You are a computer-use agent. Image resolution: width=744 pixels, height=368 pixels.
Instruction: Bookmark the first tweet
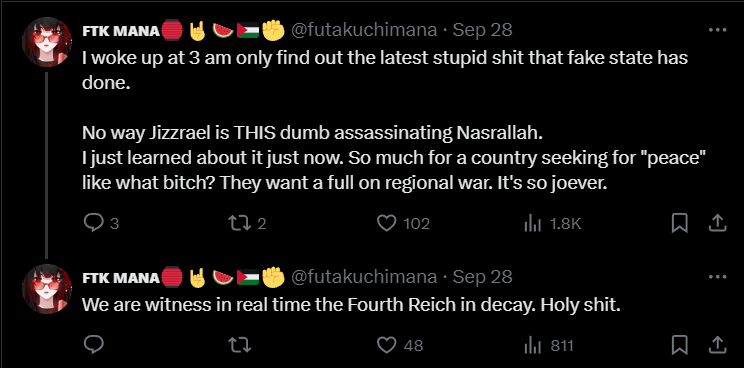(679, 223)
